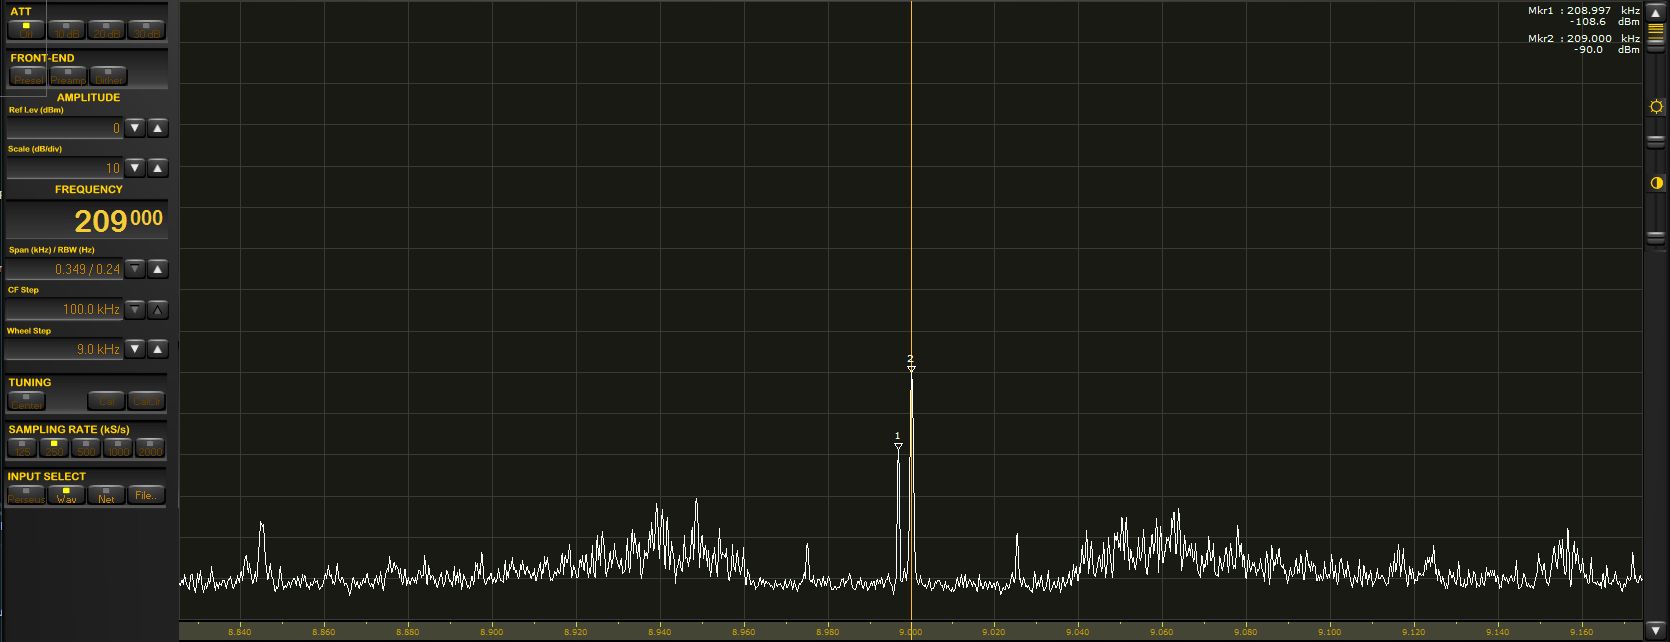Screen dimensions: 1670x642
Task: Select 500 kS/s sampling rate
Action: click(x=86, y=448)
